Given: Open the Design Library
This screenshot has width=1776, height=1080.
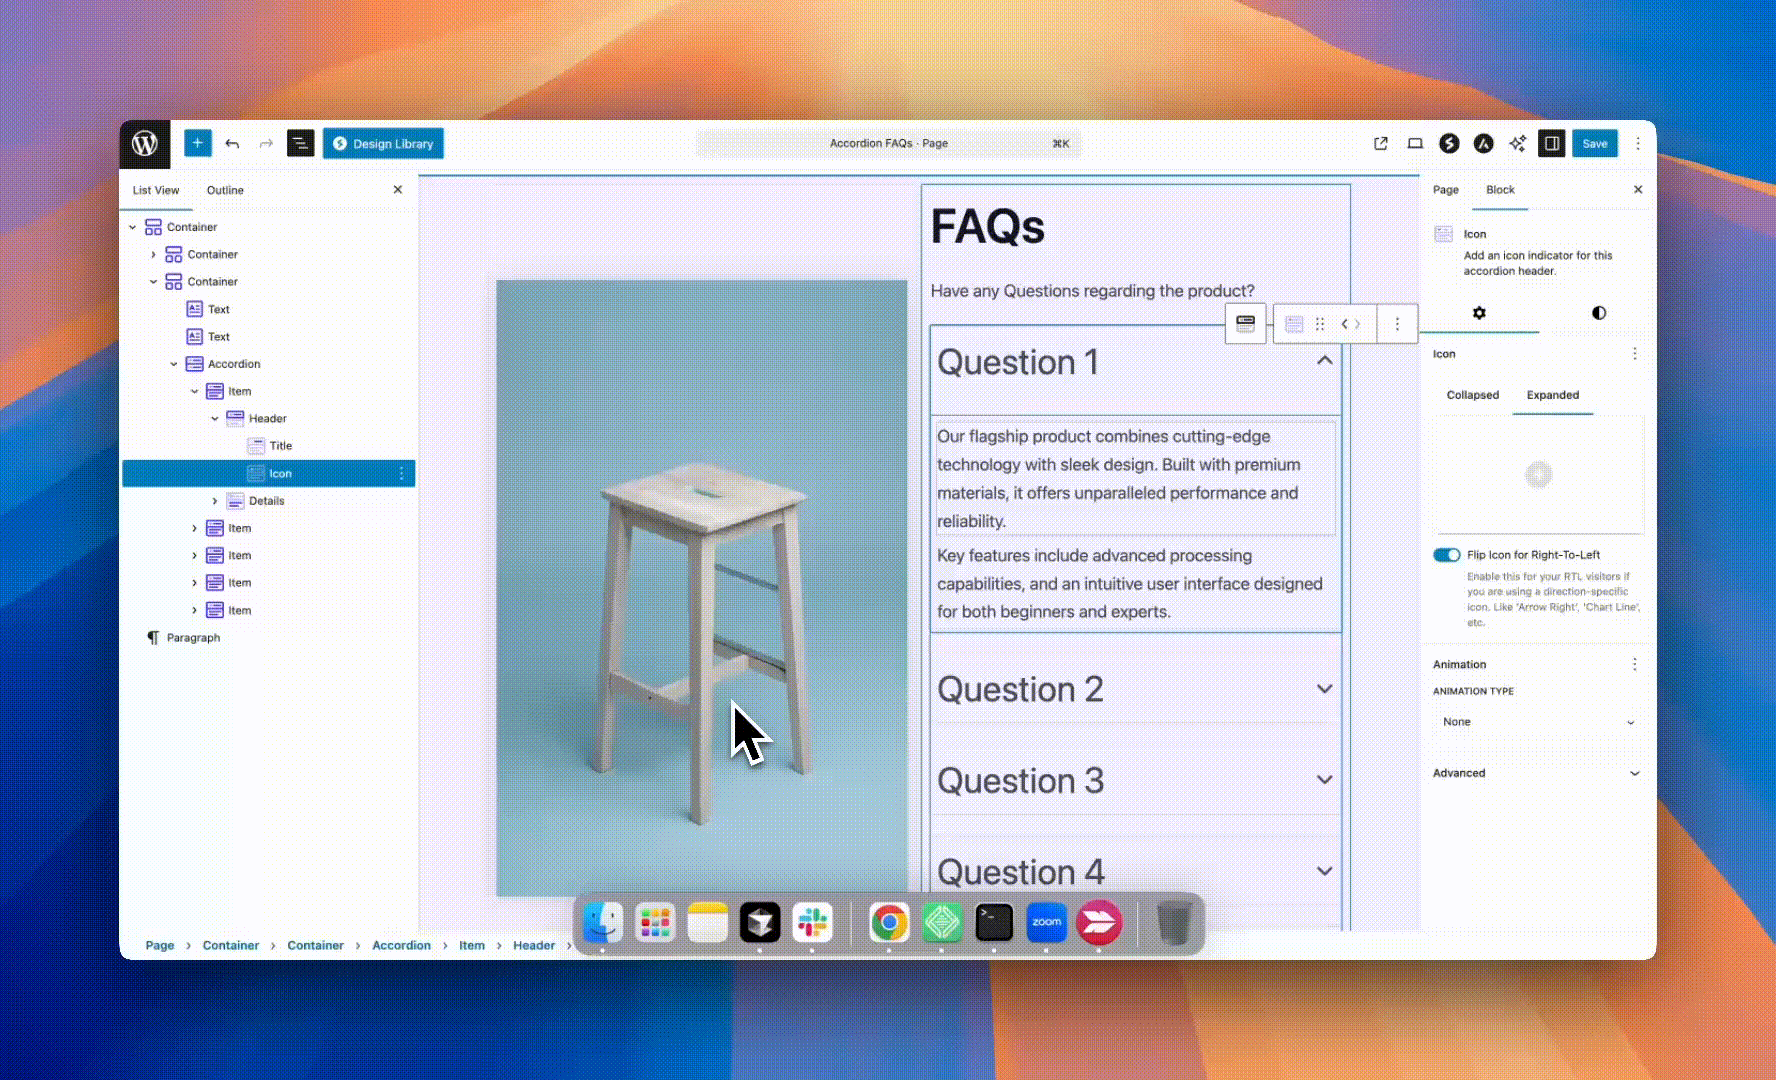Looking at the screenshot, I should 383,144.
